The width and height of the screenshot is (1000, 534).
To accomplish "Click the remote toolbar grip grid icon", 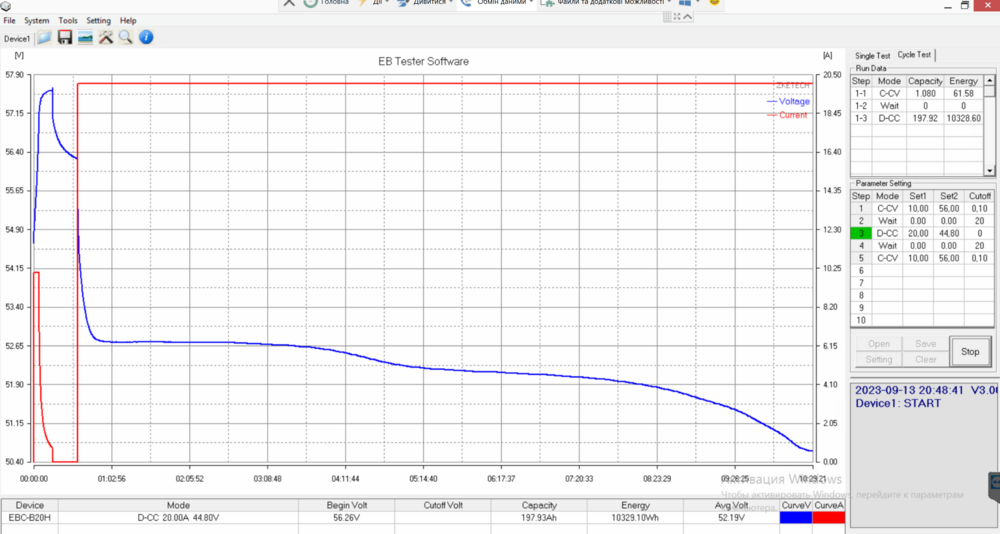I will pyautogui.click(x=667, y=17).
